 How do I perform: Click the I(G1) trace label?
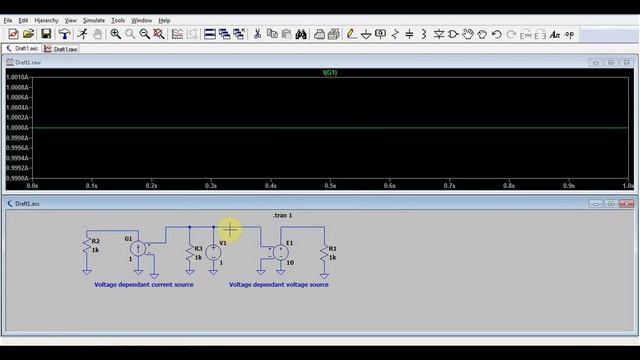coord(330,73)
